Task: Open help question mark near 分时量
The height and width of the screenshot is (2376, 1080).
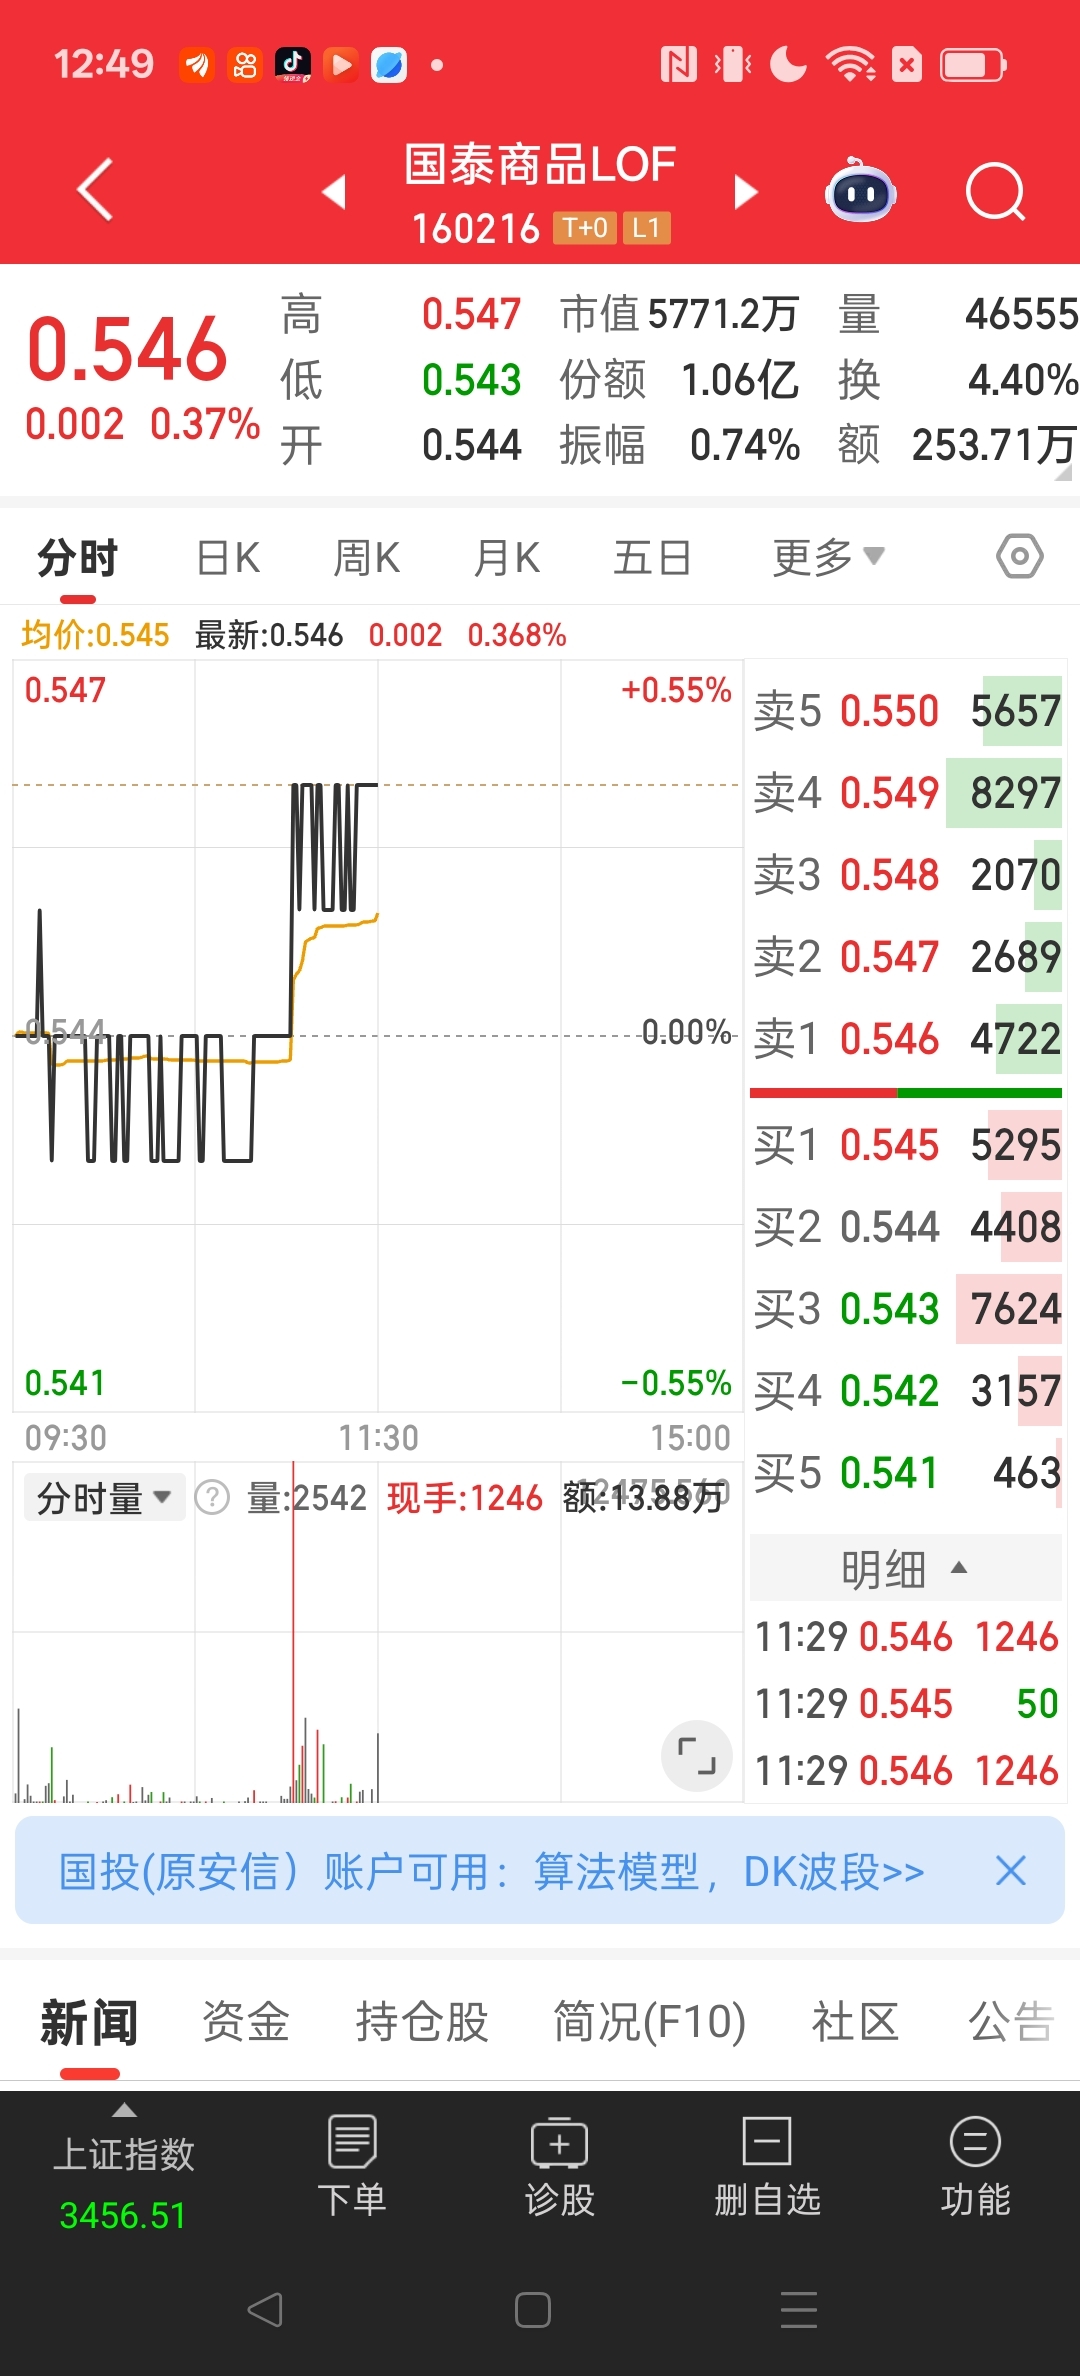Action: pyautogui.click(x=212, y=1497)
